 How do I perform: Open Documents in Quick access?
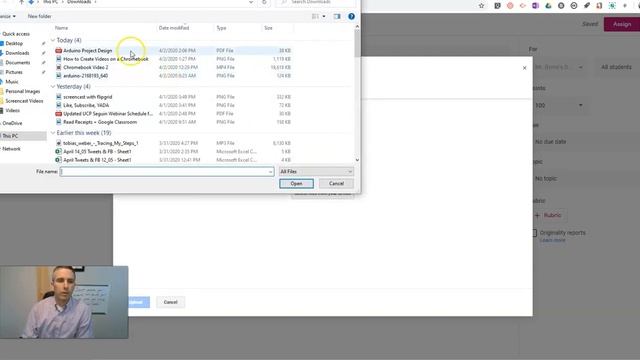[x=18, y=62]
